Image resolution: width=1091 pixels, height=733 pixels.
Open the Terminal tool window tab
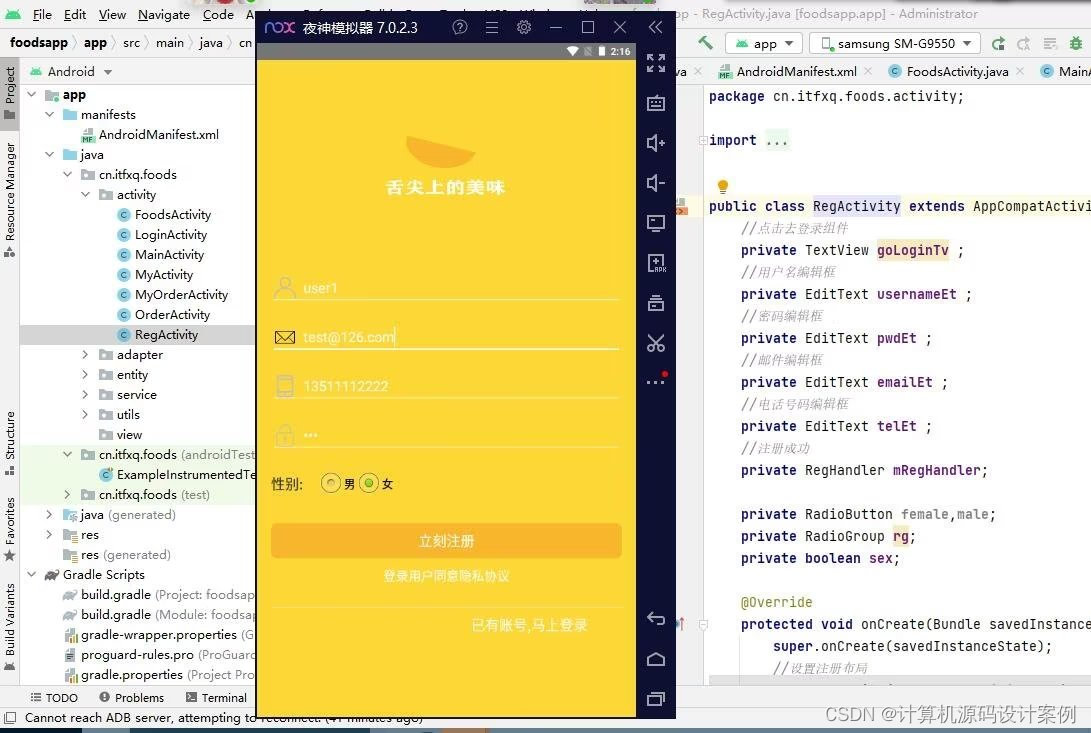216,697
